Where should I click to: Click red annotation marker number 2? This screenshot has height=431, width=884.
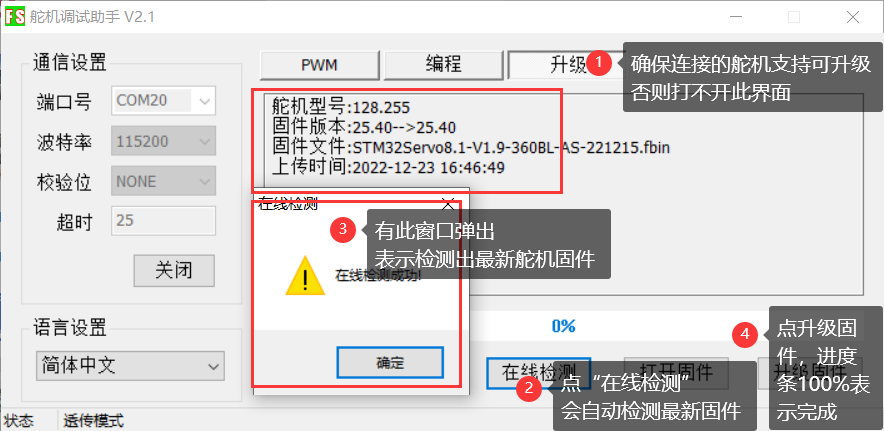pos(529,389)
